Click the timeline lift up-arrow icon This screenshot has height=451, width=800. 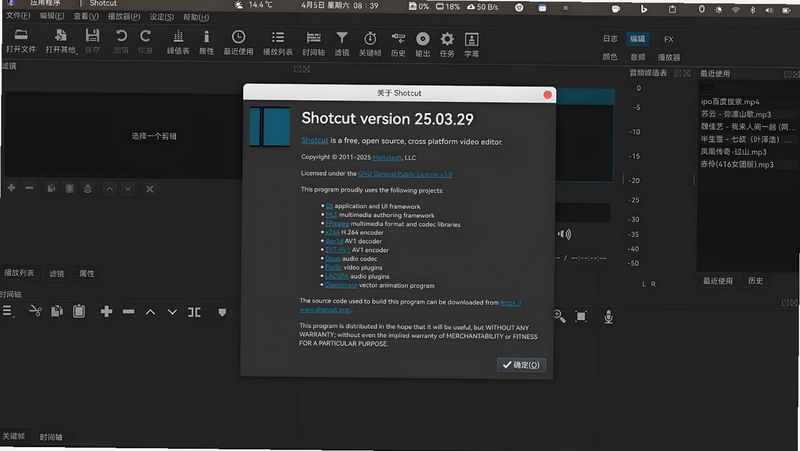tap(151, 312)
